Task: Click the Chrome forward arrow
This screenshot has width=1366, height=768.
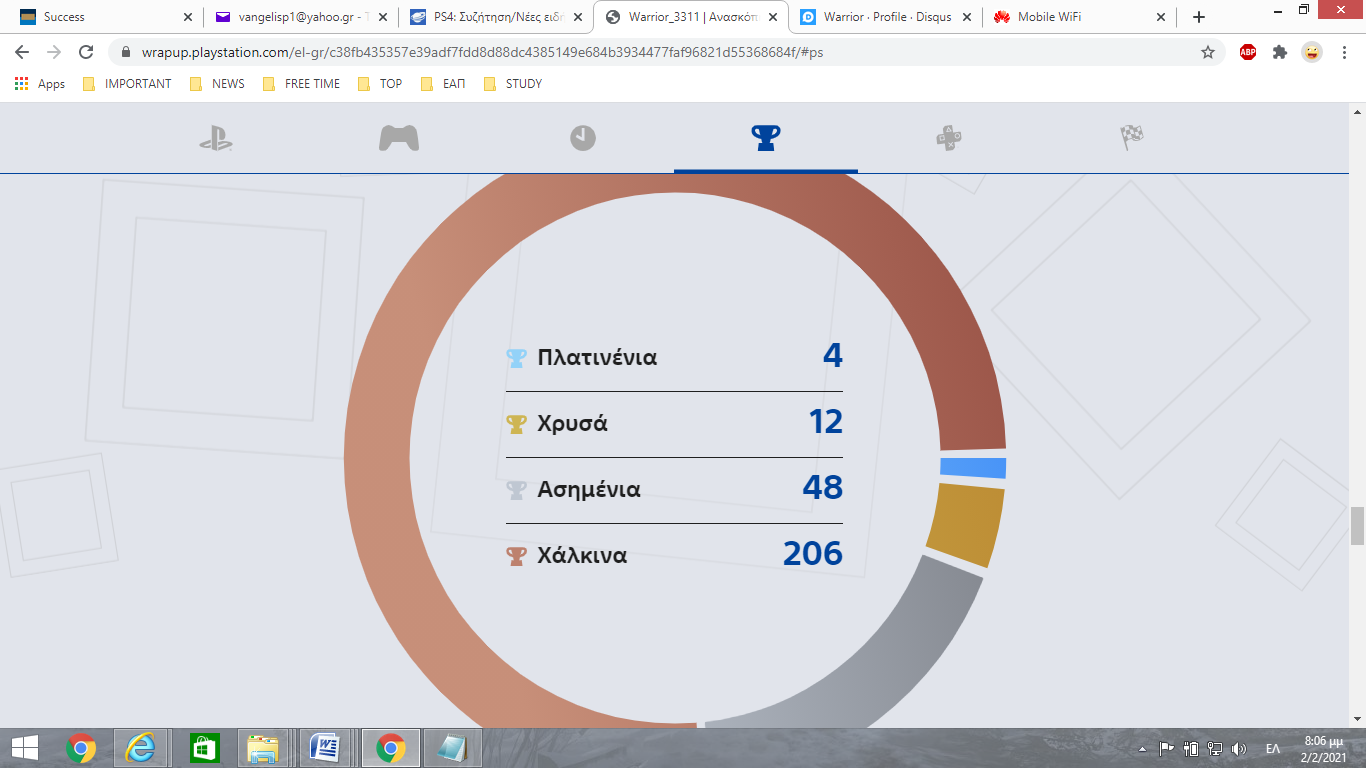Action: click(54, 52)
